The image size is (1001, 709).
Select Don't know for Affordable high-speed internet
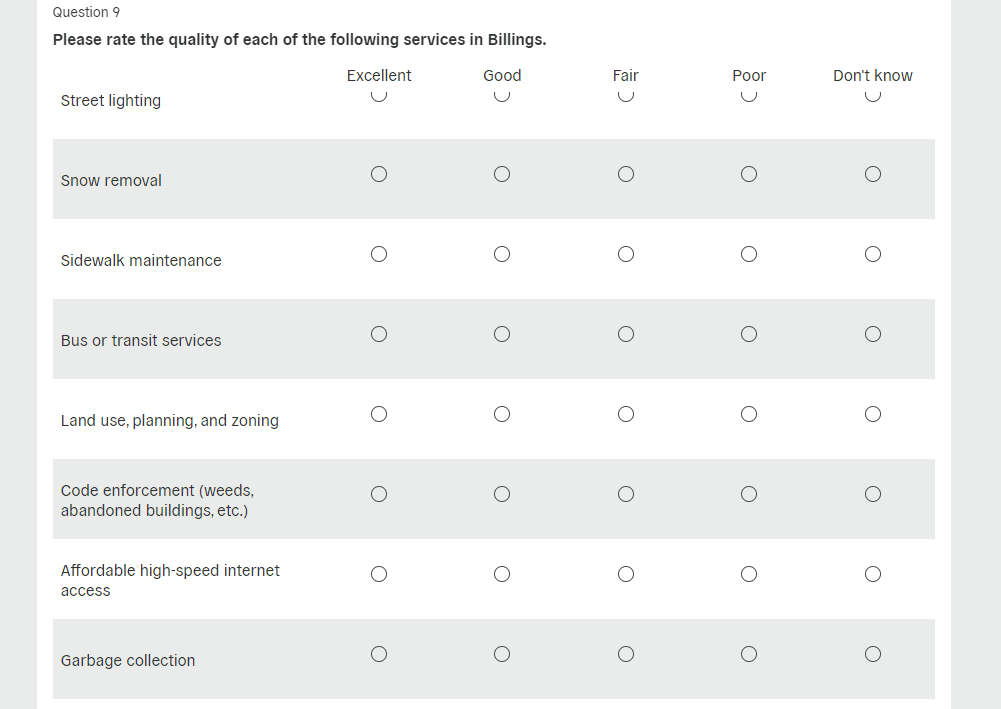872,573
